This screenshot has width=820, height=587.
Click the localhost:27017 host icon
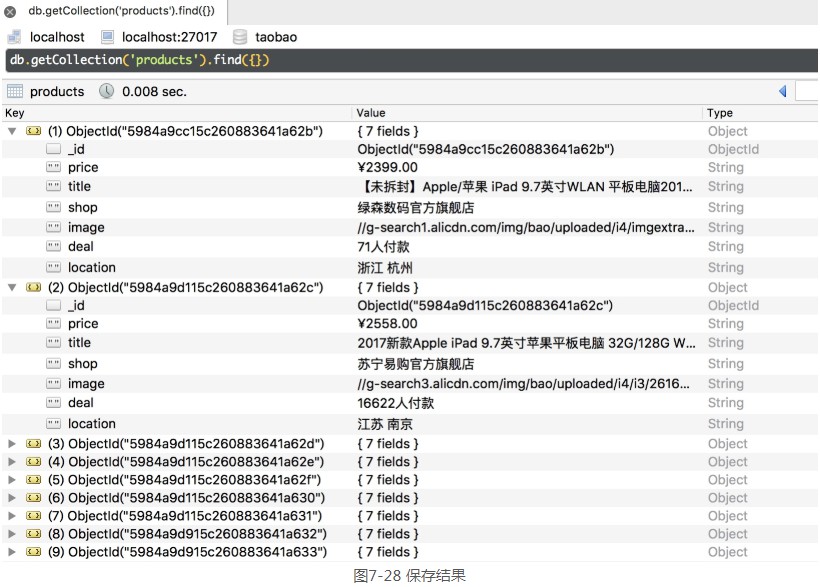[107, 37]
